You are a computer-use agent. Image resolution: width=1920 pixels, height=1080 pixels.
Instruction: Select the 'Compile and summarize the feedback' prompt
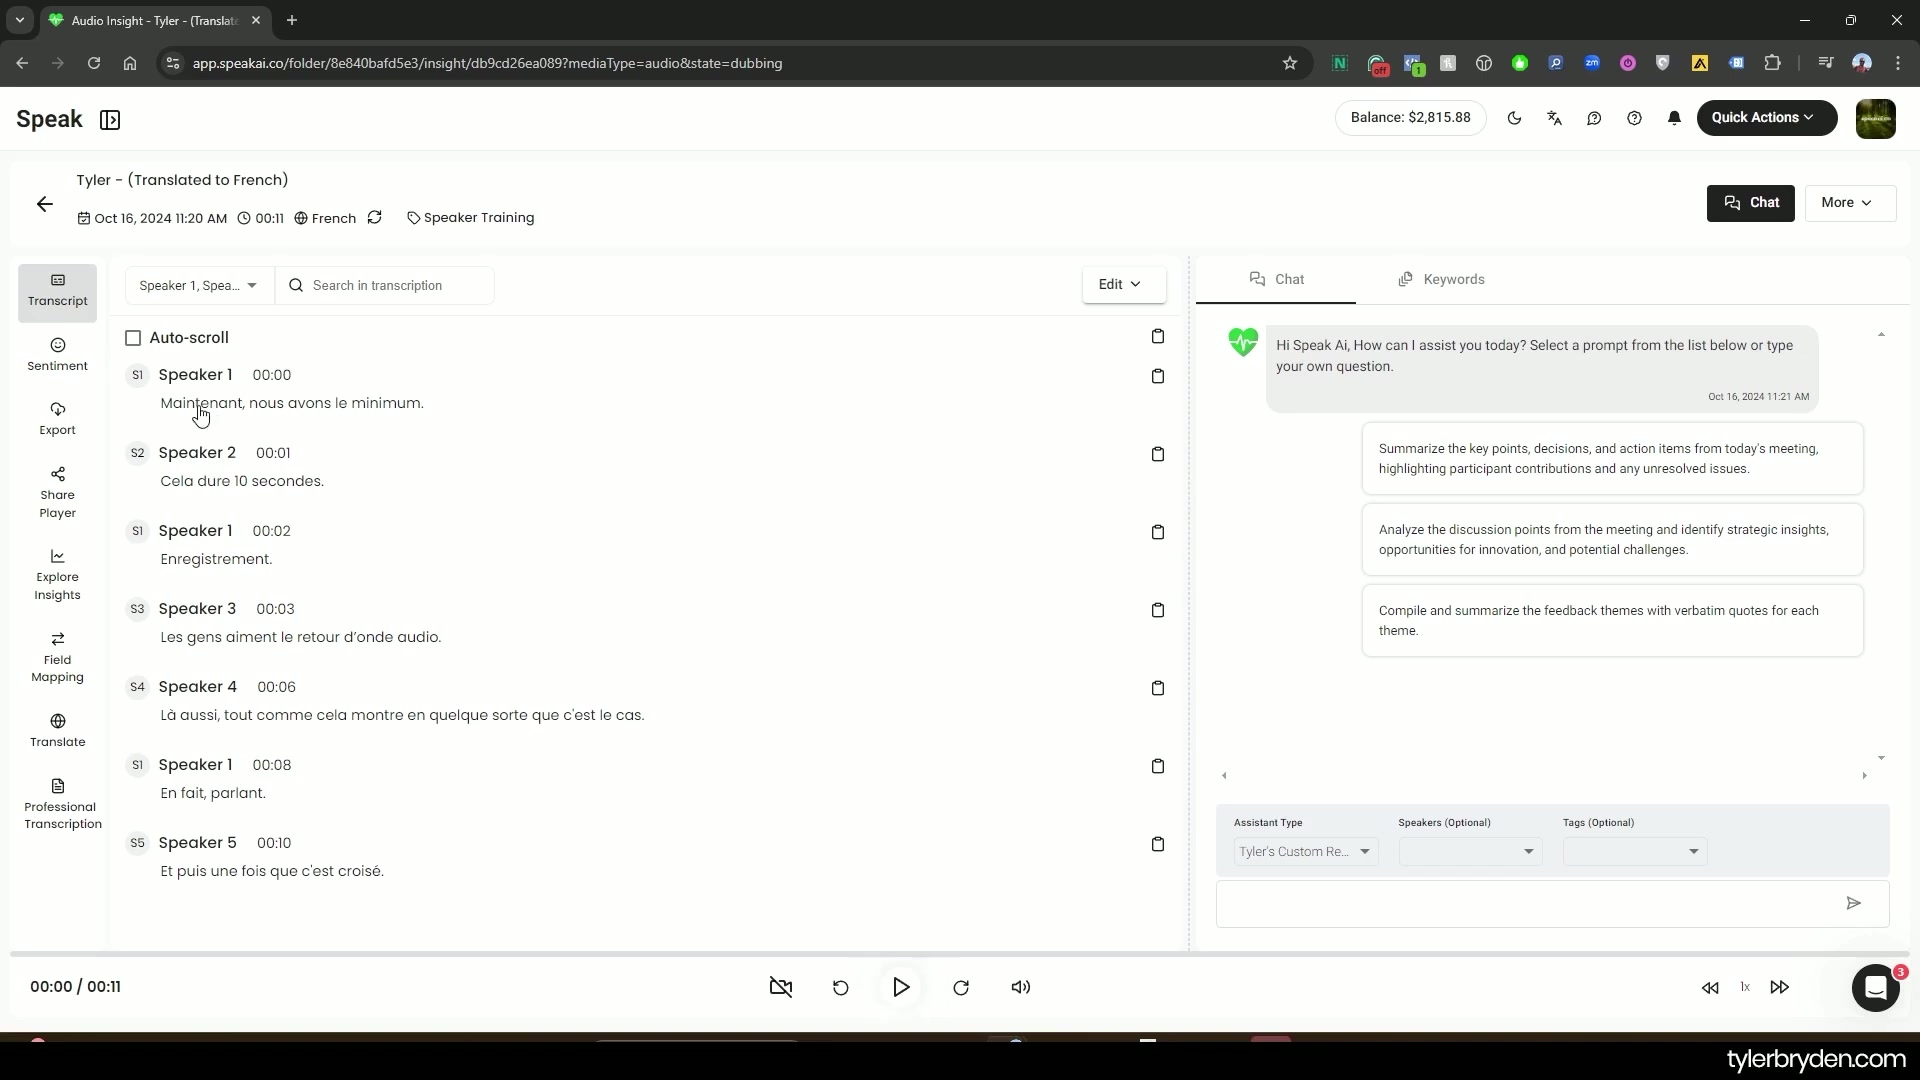(1612, 621)
